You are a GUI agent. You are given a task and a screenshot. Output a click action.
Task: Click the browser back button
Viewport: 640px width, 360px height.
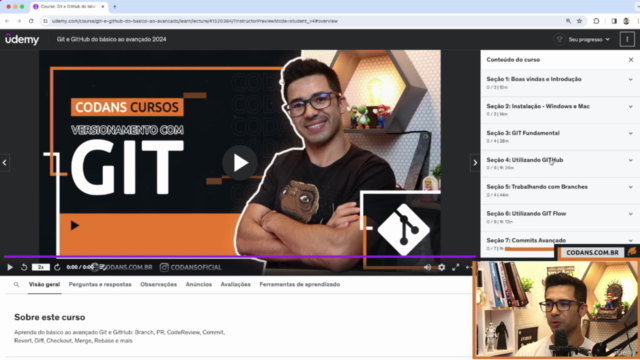point(7,21)
